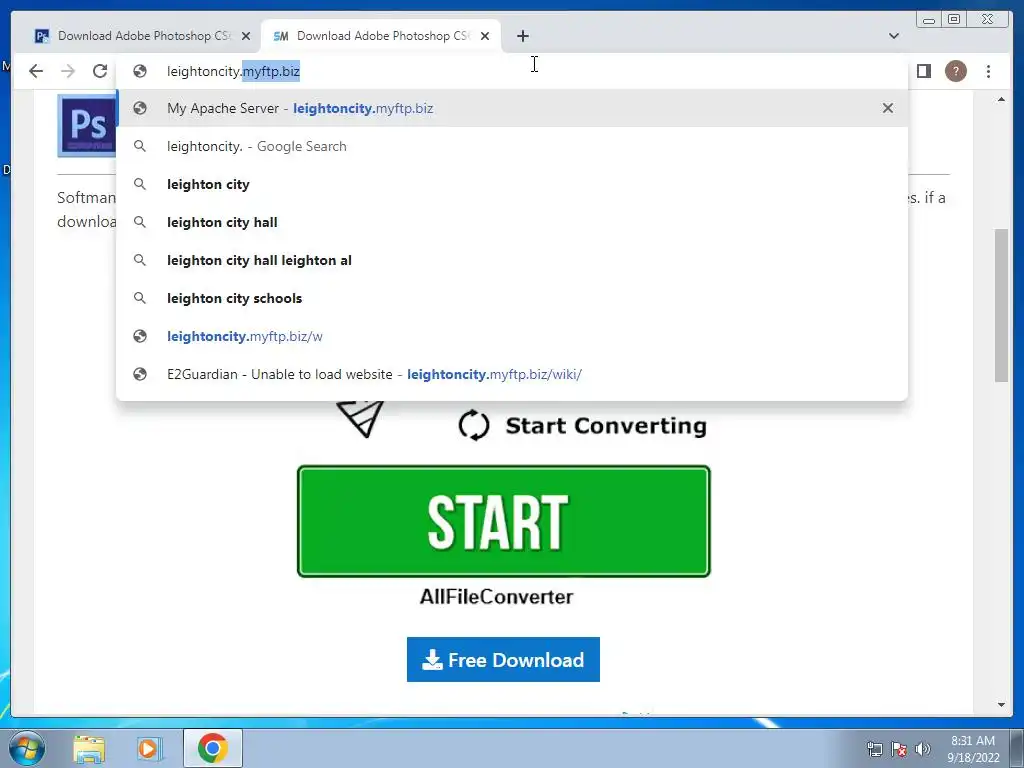Choose 'leighton city schools' suggestion
This screenshot has height=768, width=1024.
point(512,298)
